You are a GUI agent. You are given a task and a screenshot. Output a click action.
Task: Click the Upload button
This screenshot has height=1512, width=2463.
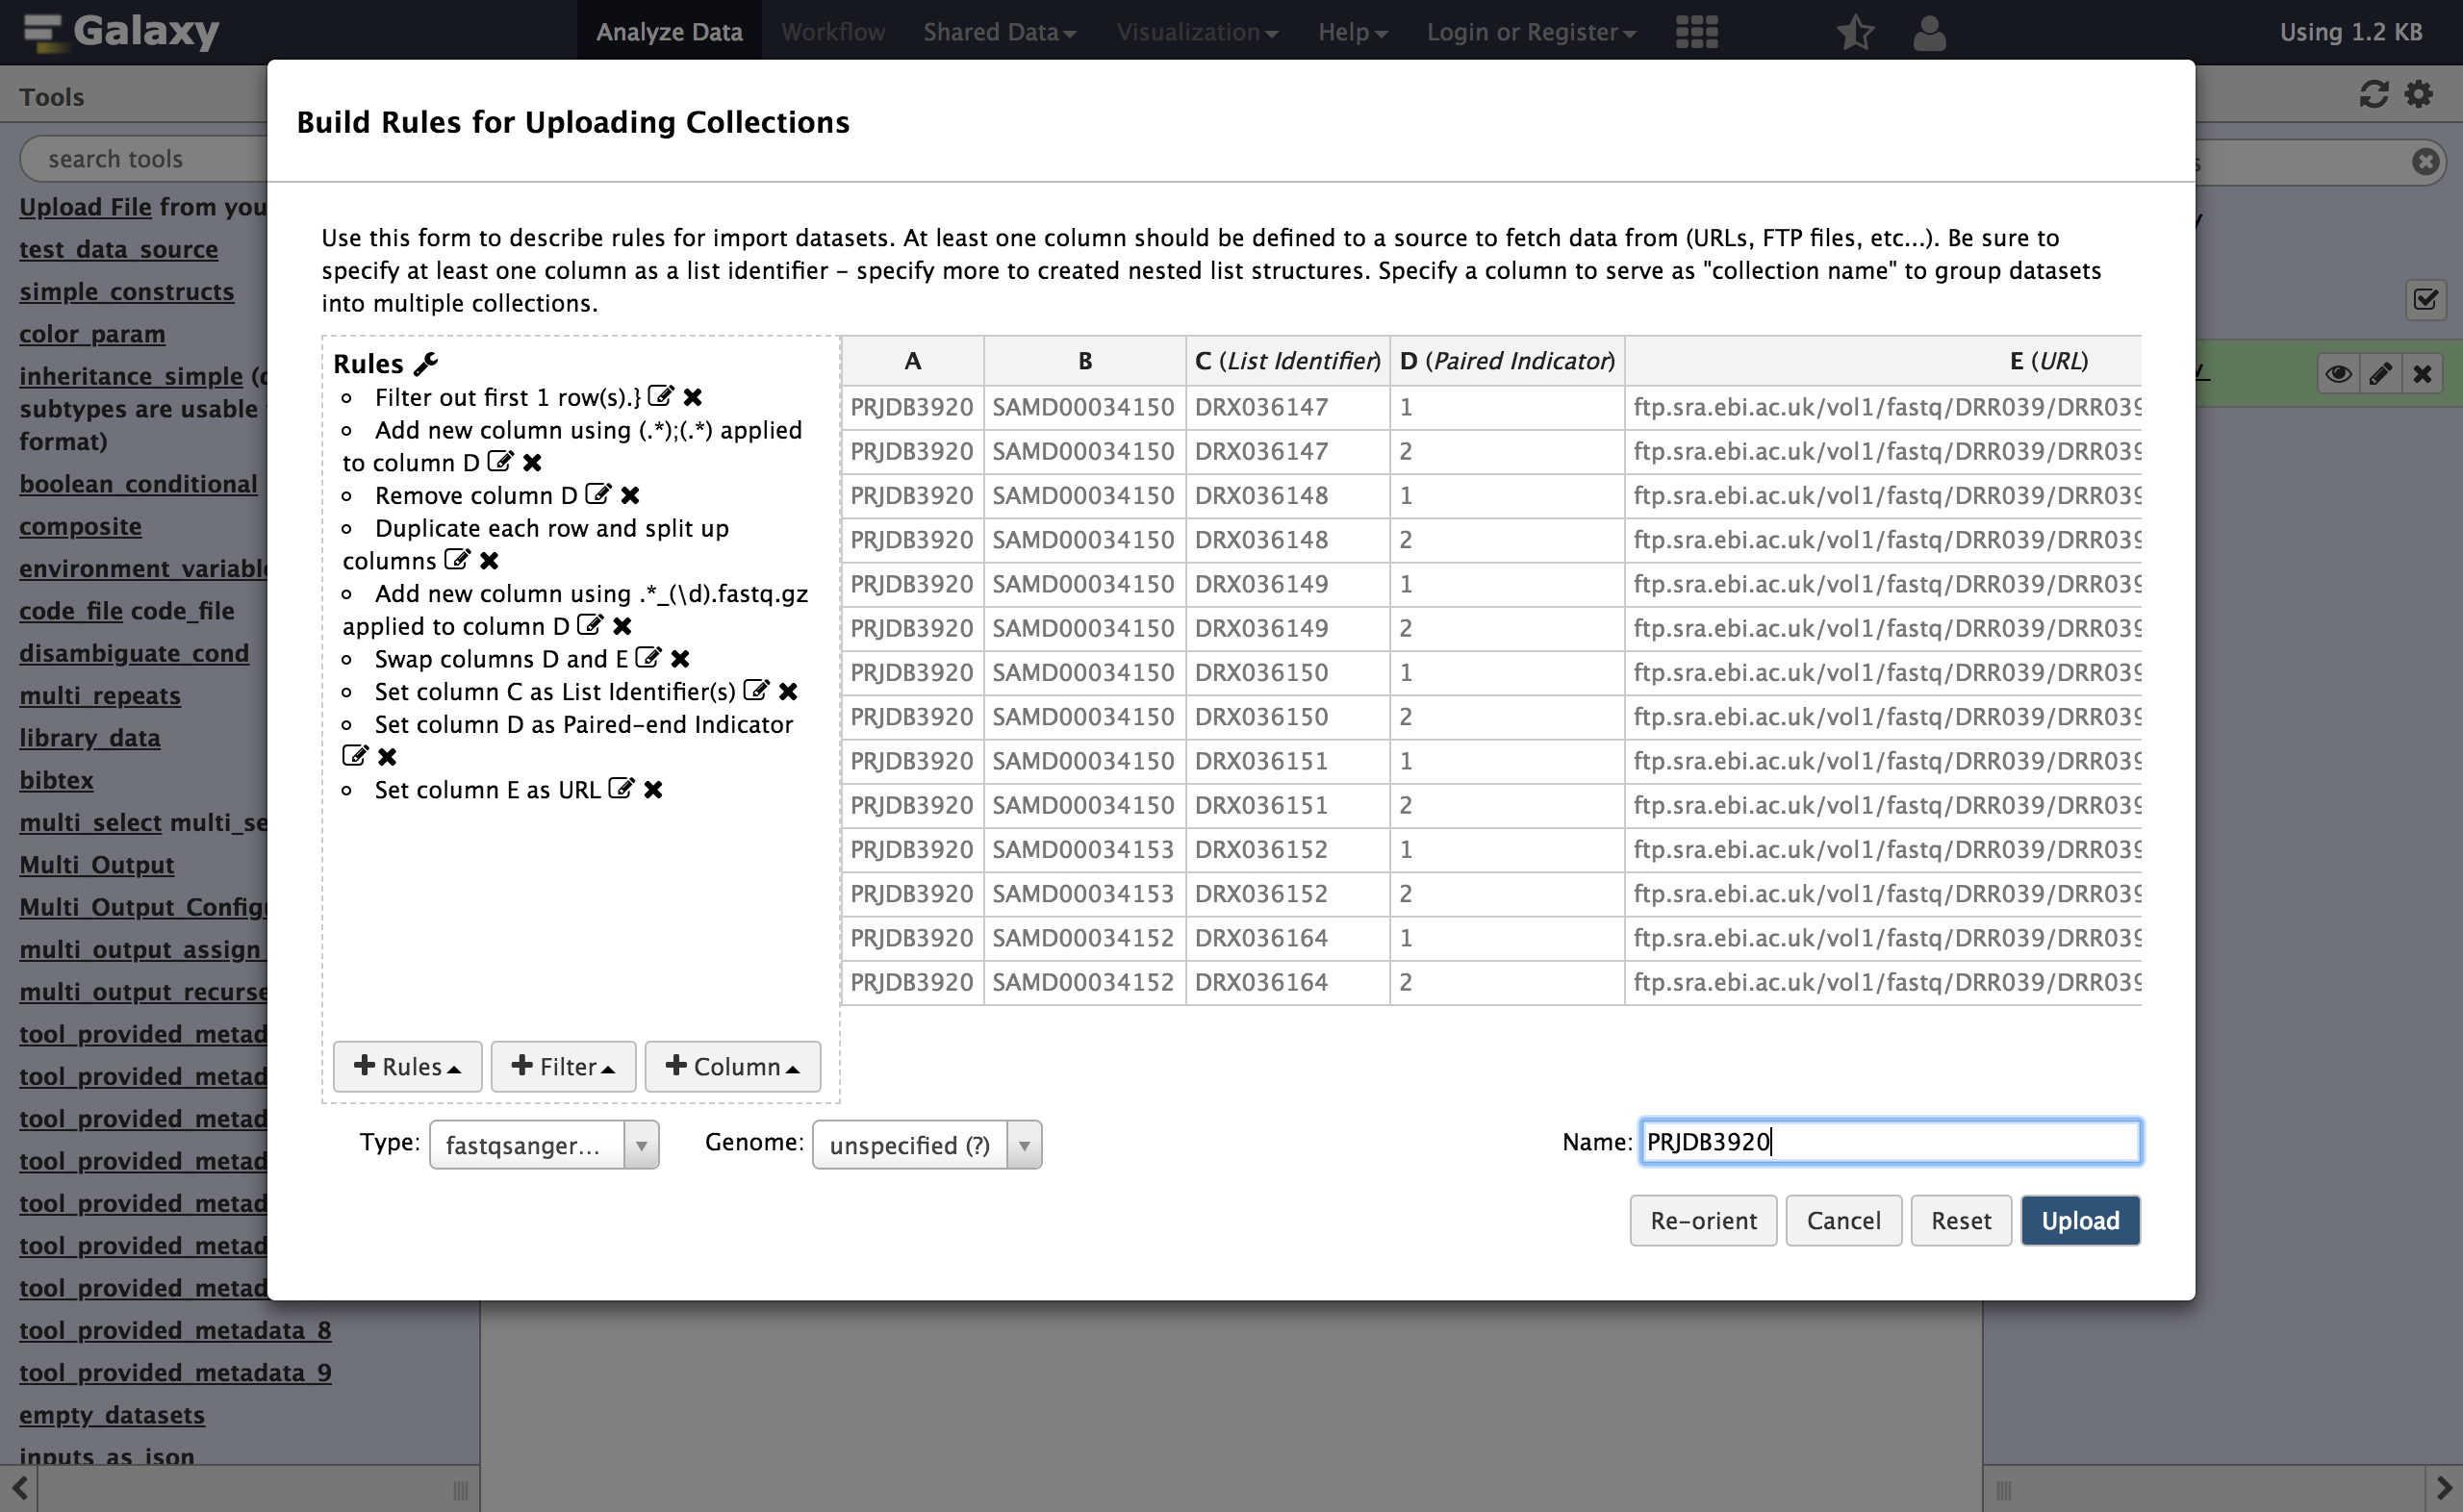(x=2080, y=1220)
